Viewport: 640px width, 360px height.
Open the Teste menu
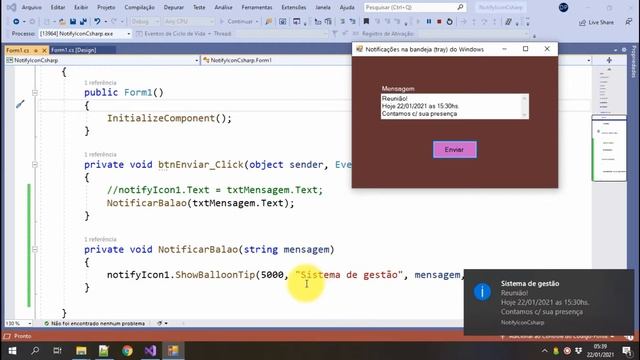point(199,7)
